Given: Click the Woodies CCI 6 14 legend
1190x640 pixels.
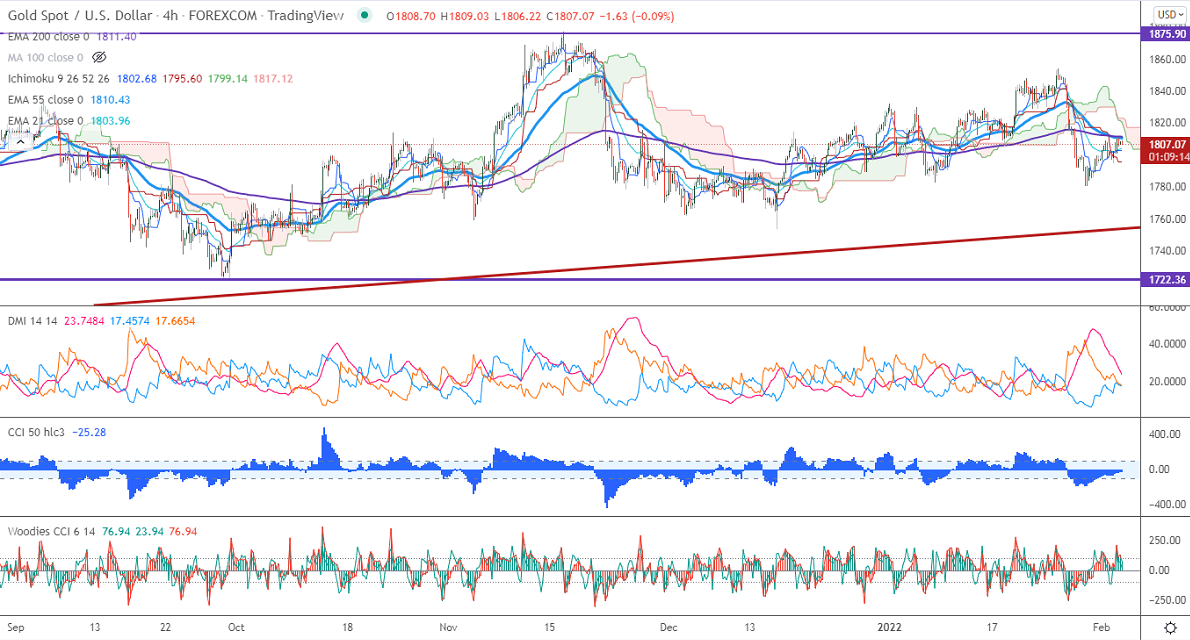Looking at the screenshot, I should [52, 531].
